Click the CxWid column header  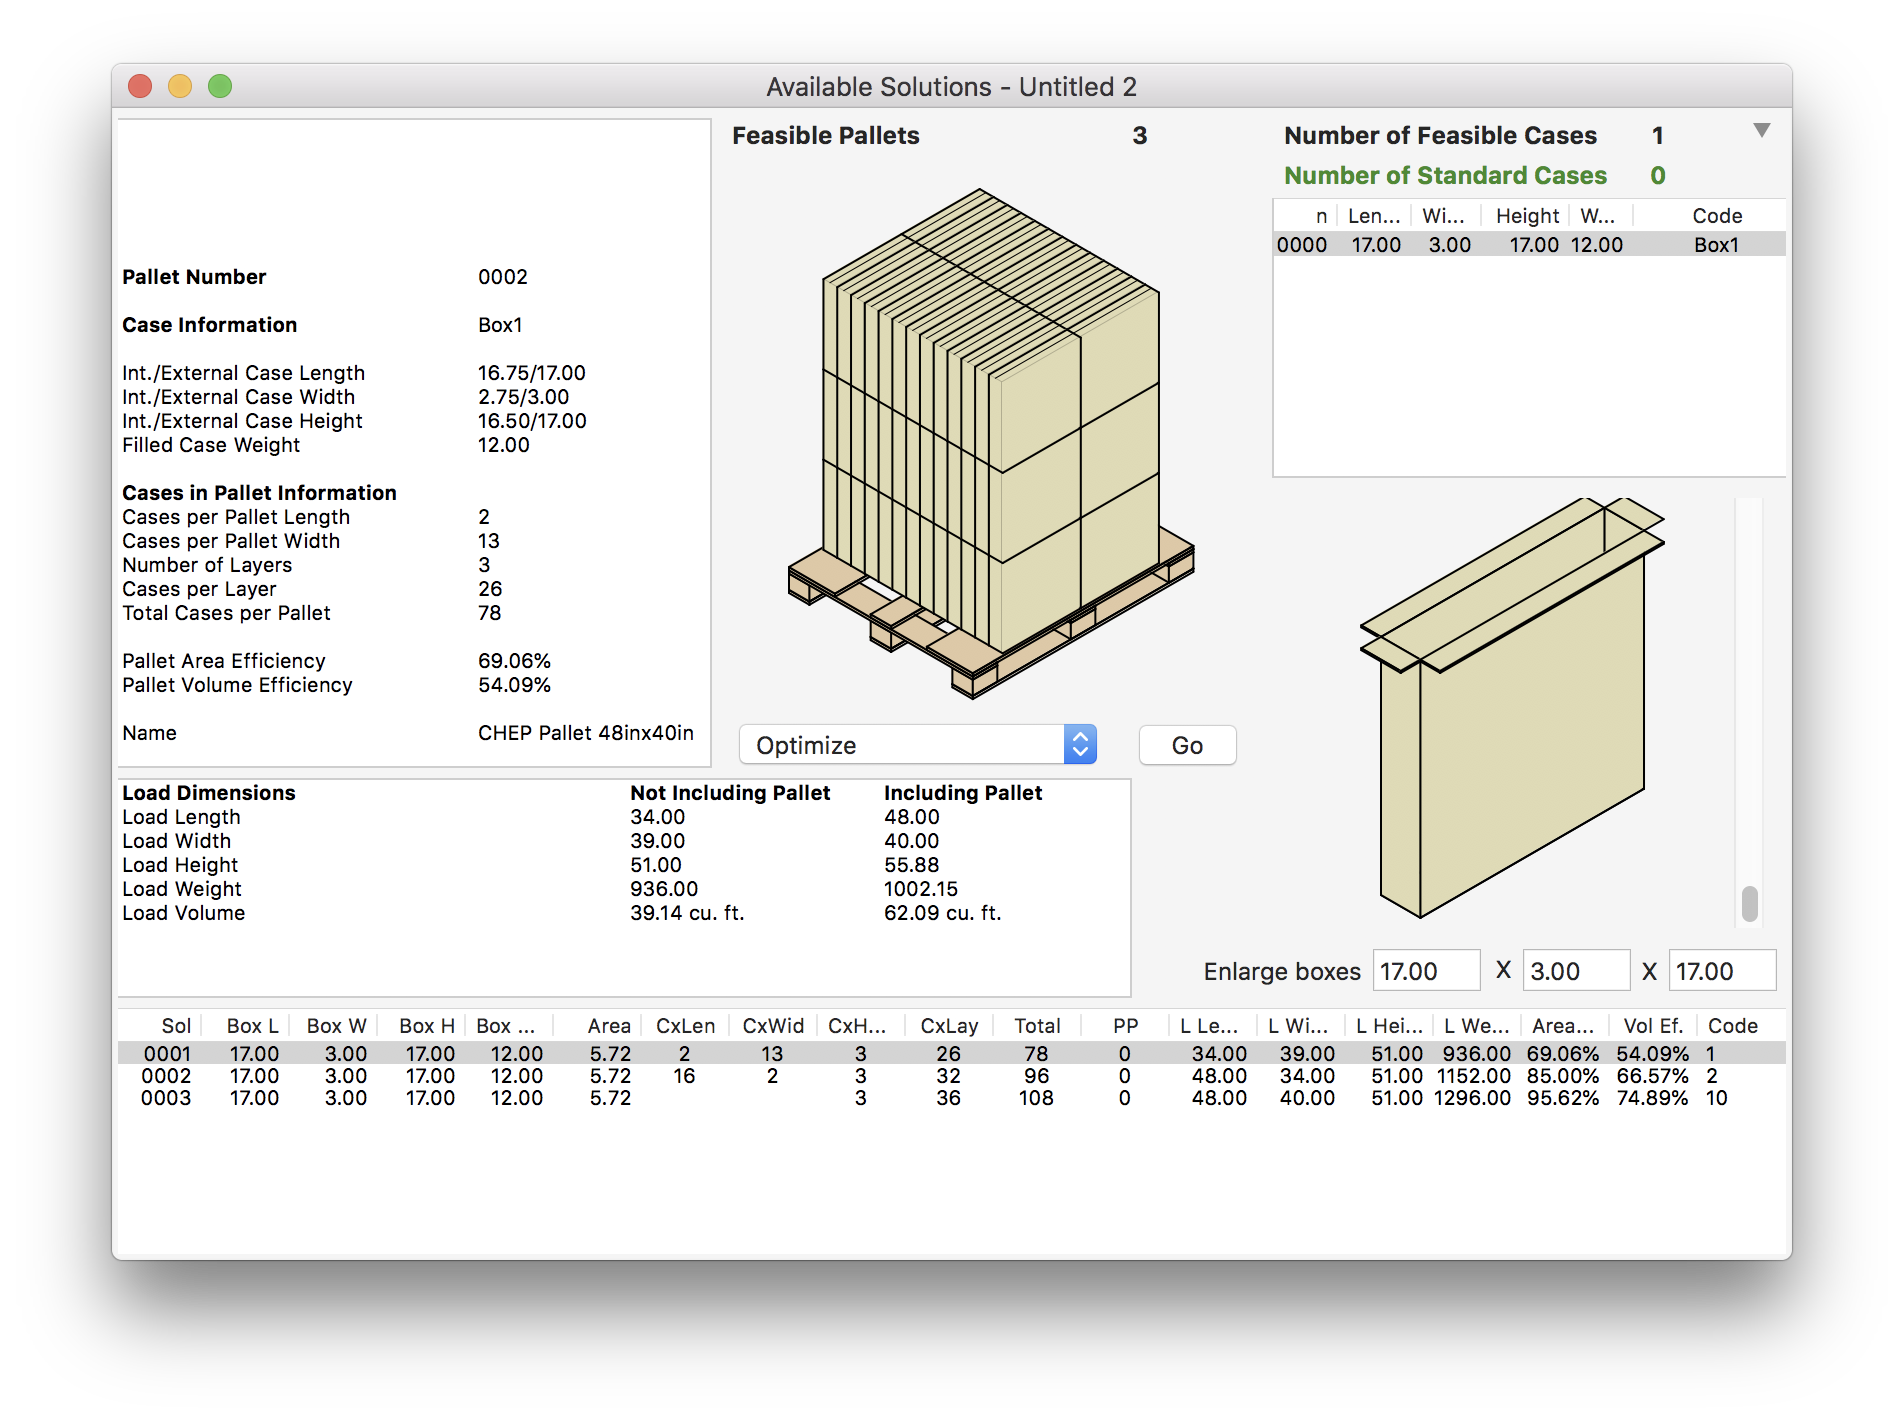(x=773, y=1026)
